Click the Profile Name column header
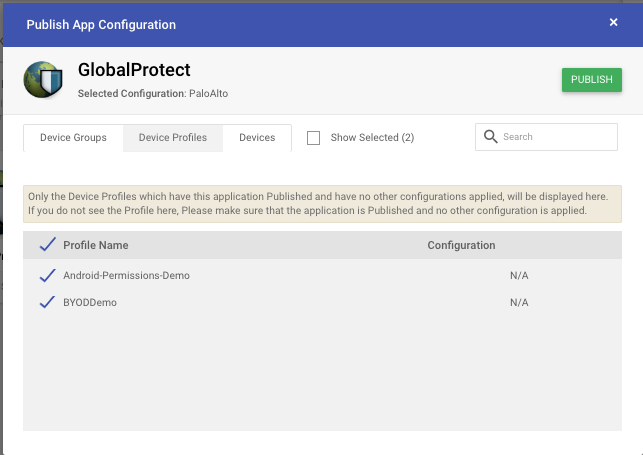 [96, 245]
